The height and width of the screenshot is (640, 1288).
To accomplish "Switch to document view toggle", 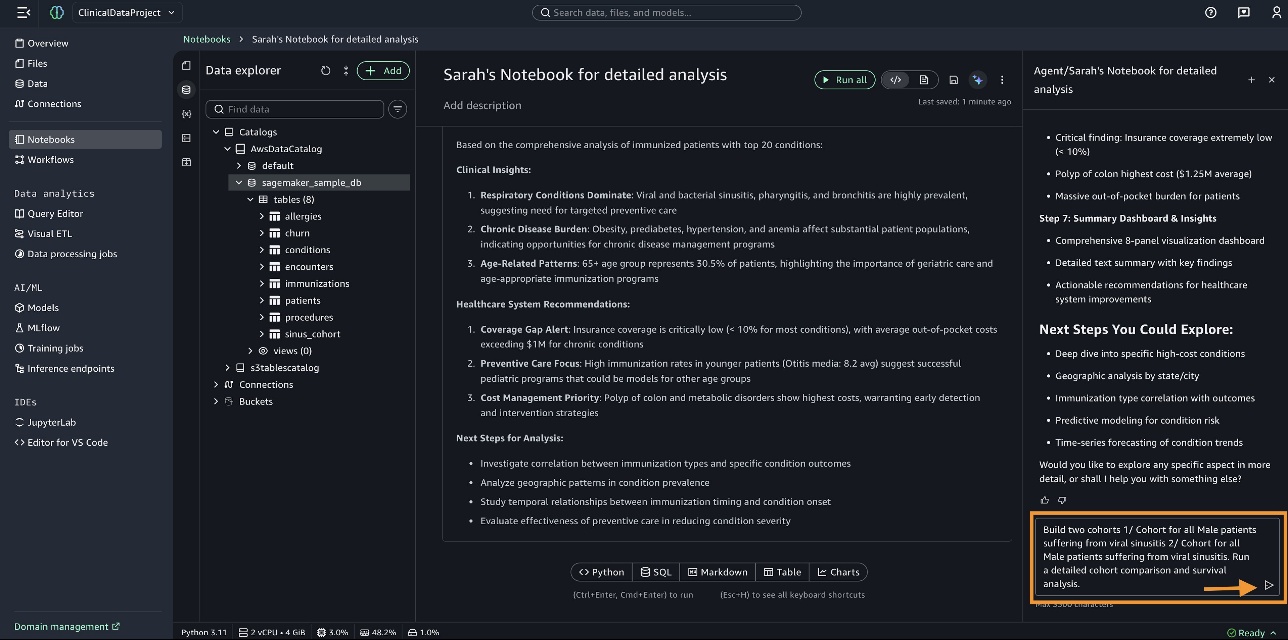I will pos(923,80).
